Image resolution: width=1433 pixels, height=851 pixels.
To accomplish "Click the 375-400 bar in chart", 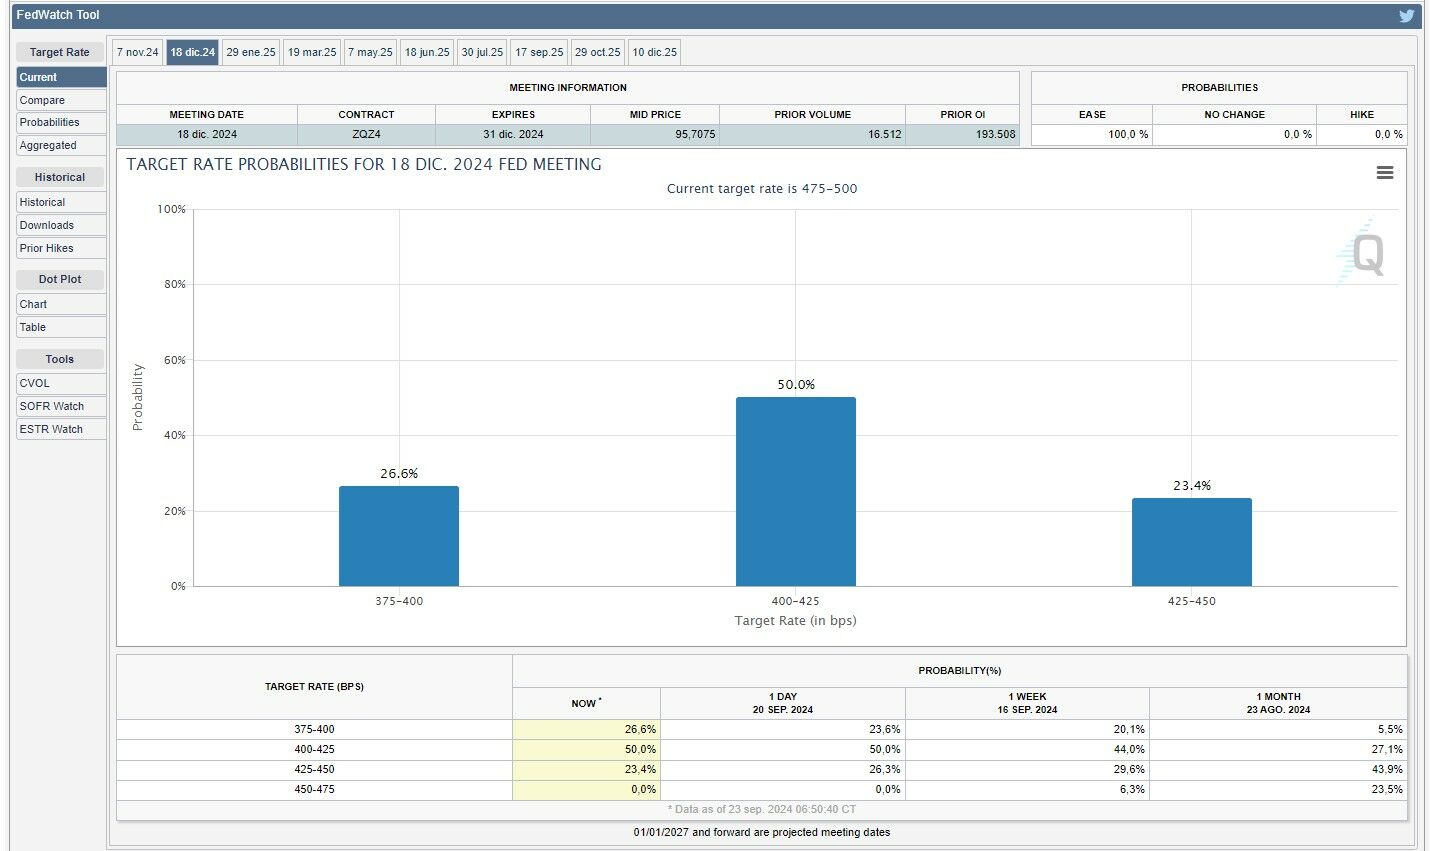I will point(398,536).
